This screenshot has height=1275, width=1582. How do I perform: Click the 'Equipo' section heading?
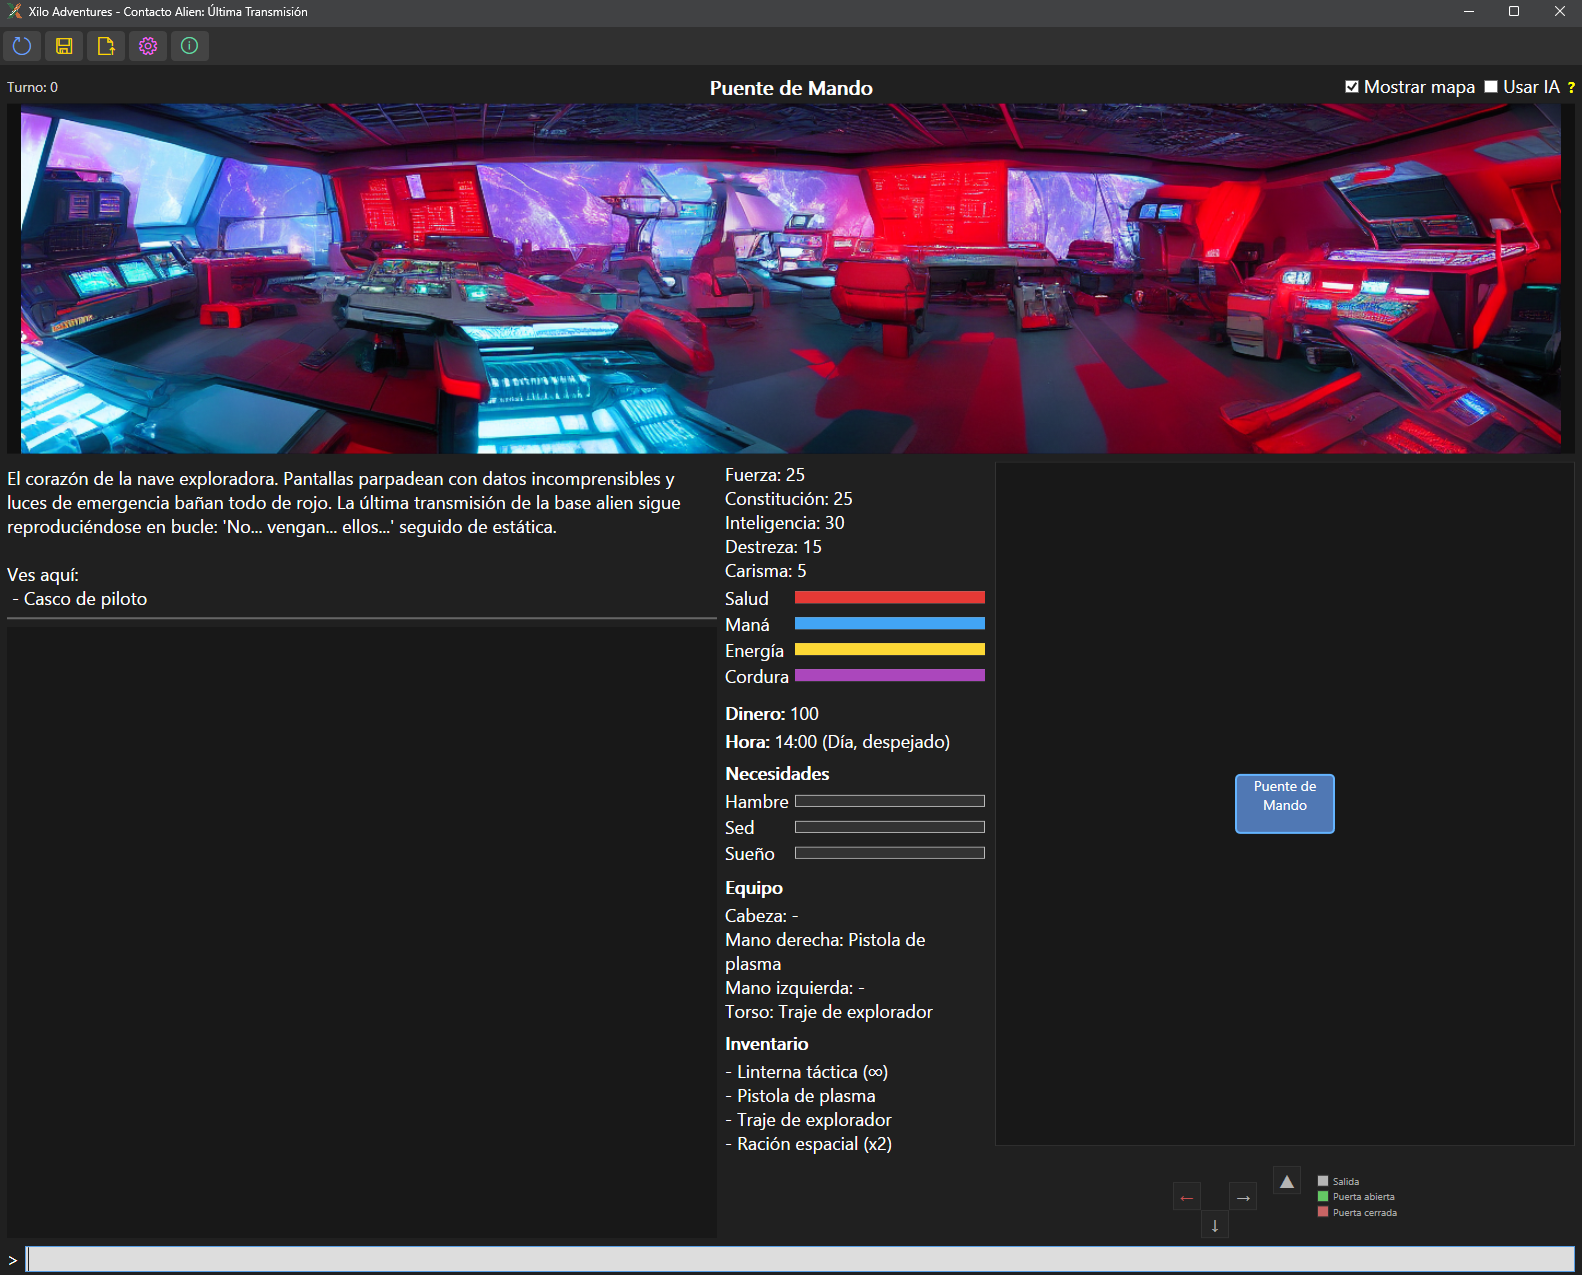(x=754, y=888)
